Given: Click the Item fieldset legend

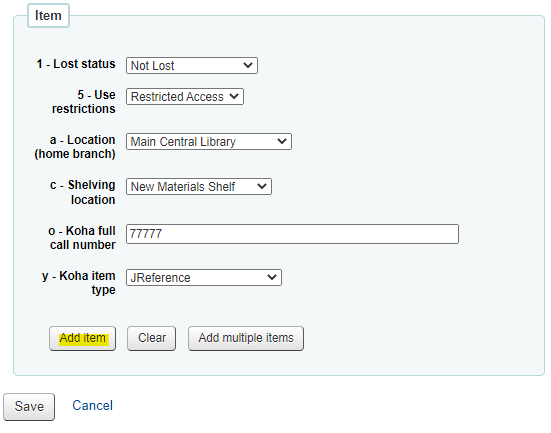Looking at the screenshot, I should click(x=48, y=16).
